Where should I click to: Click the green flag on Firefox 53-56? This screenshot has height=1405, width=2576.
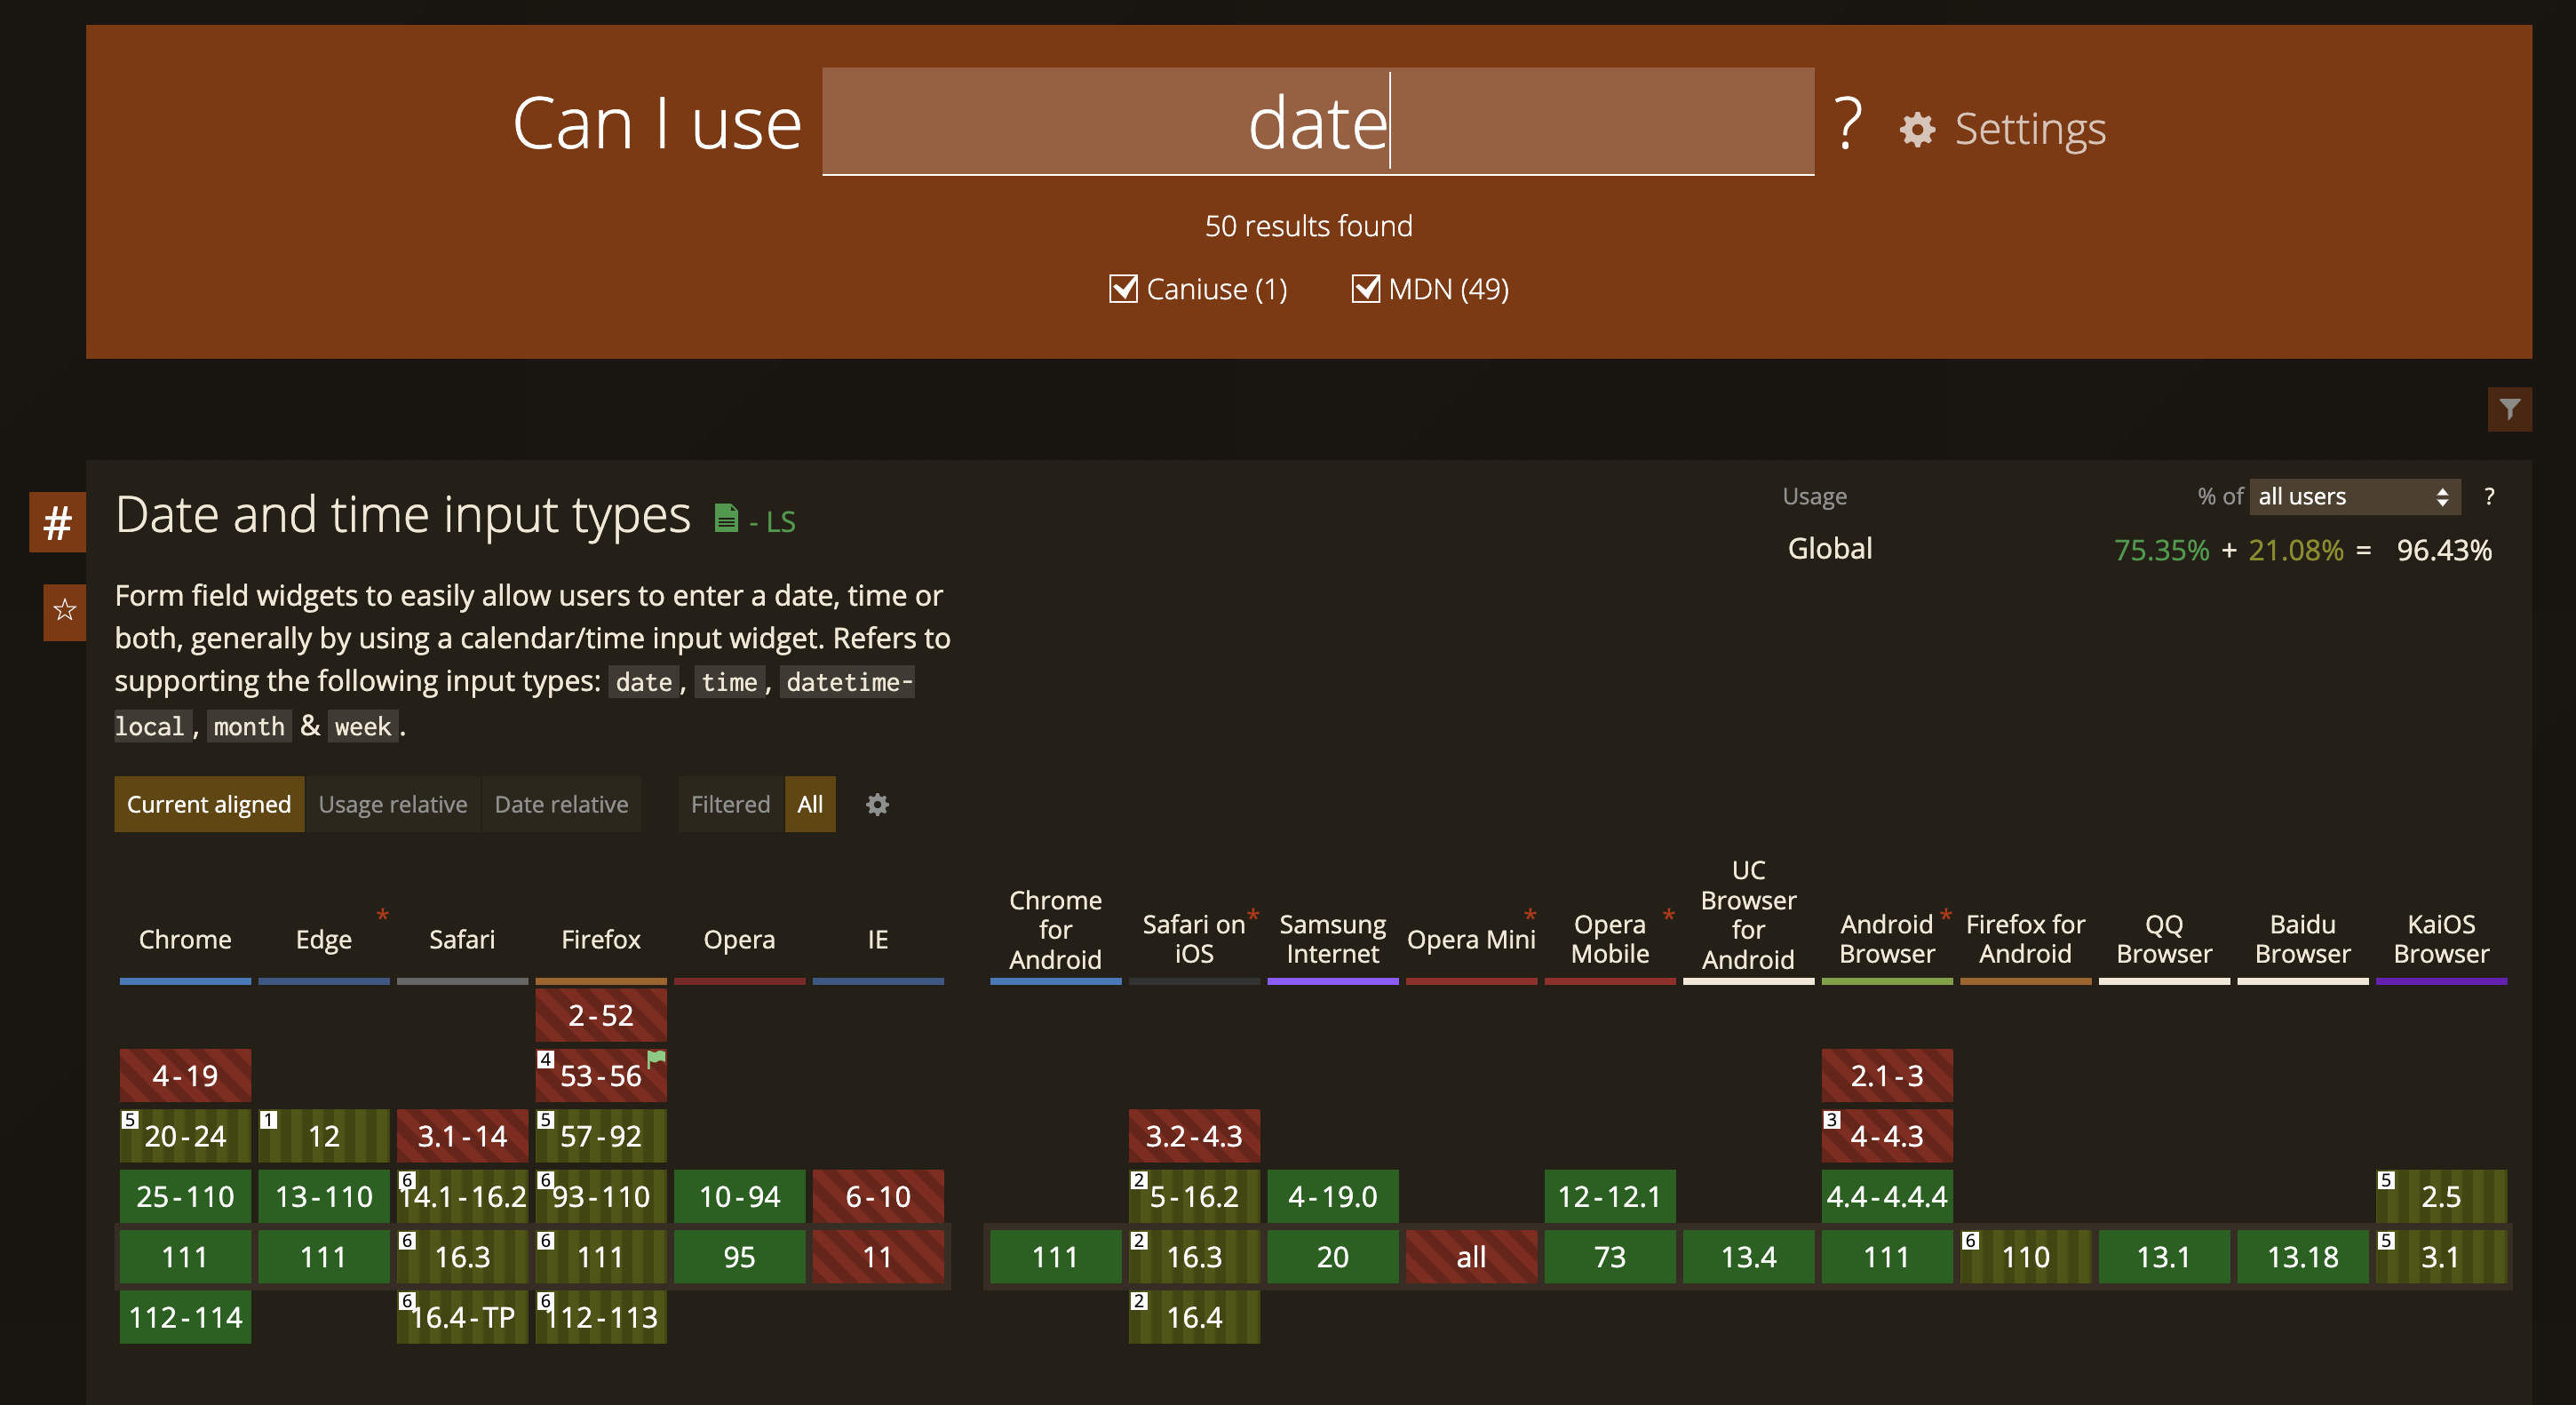coord(656,1058)
